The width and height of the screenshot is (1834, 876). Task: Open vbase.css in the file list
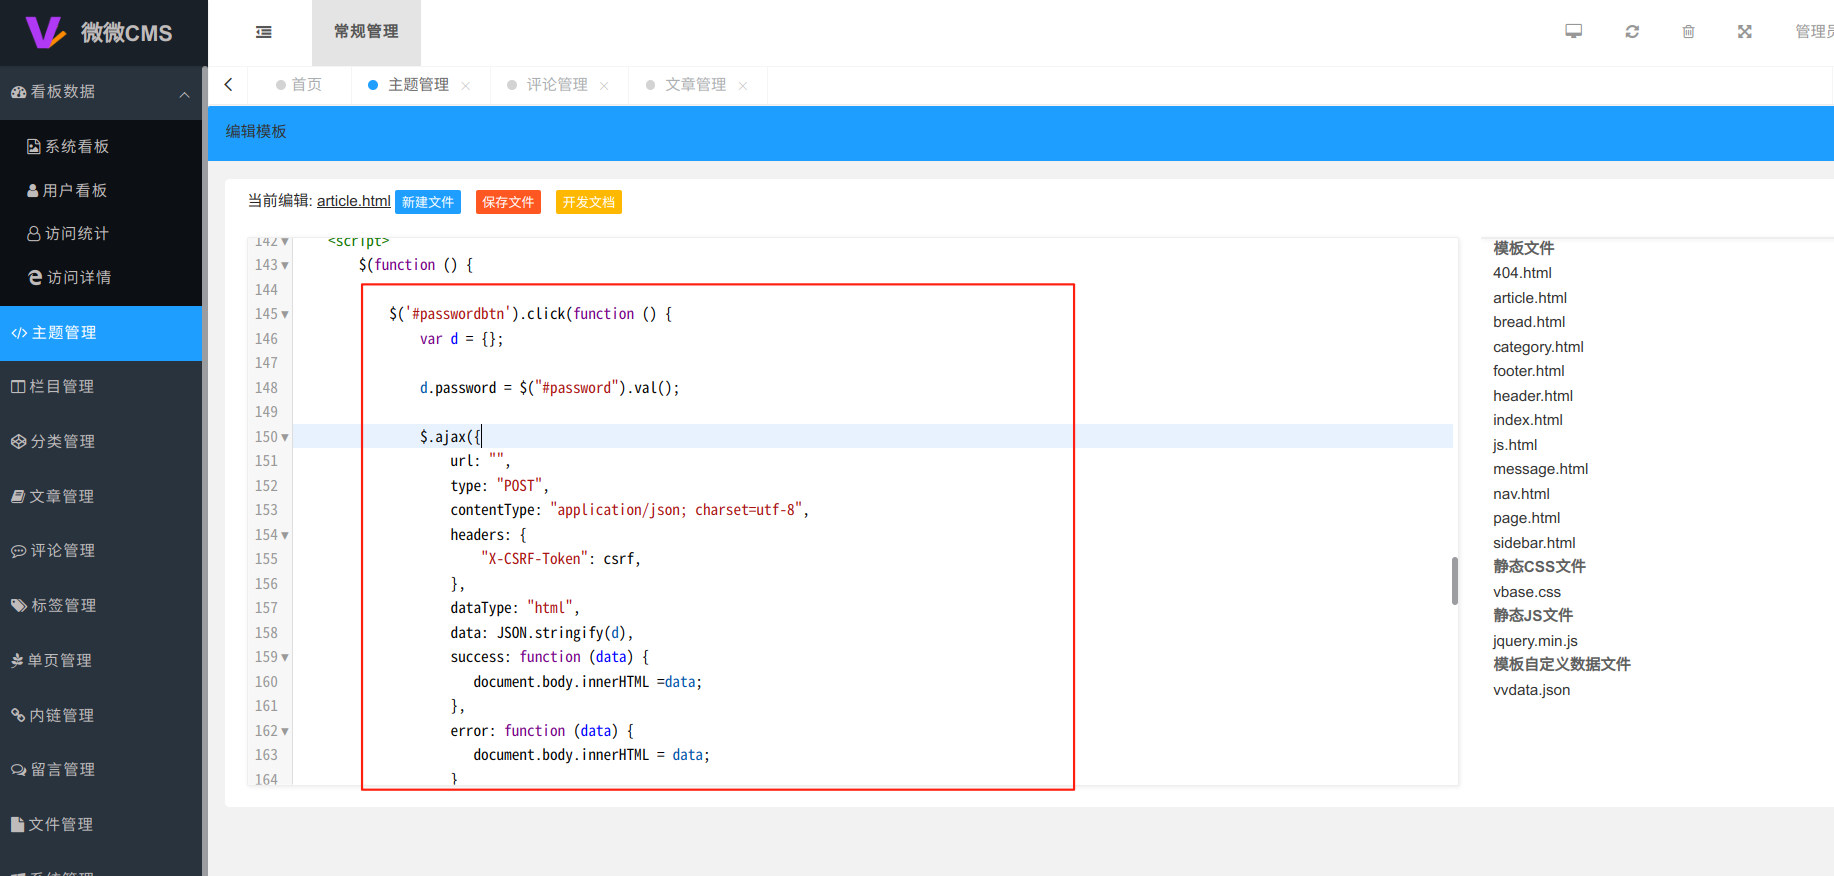click(1526, 592)
